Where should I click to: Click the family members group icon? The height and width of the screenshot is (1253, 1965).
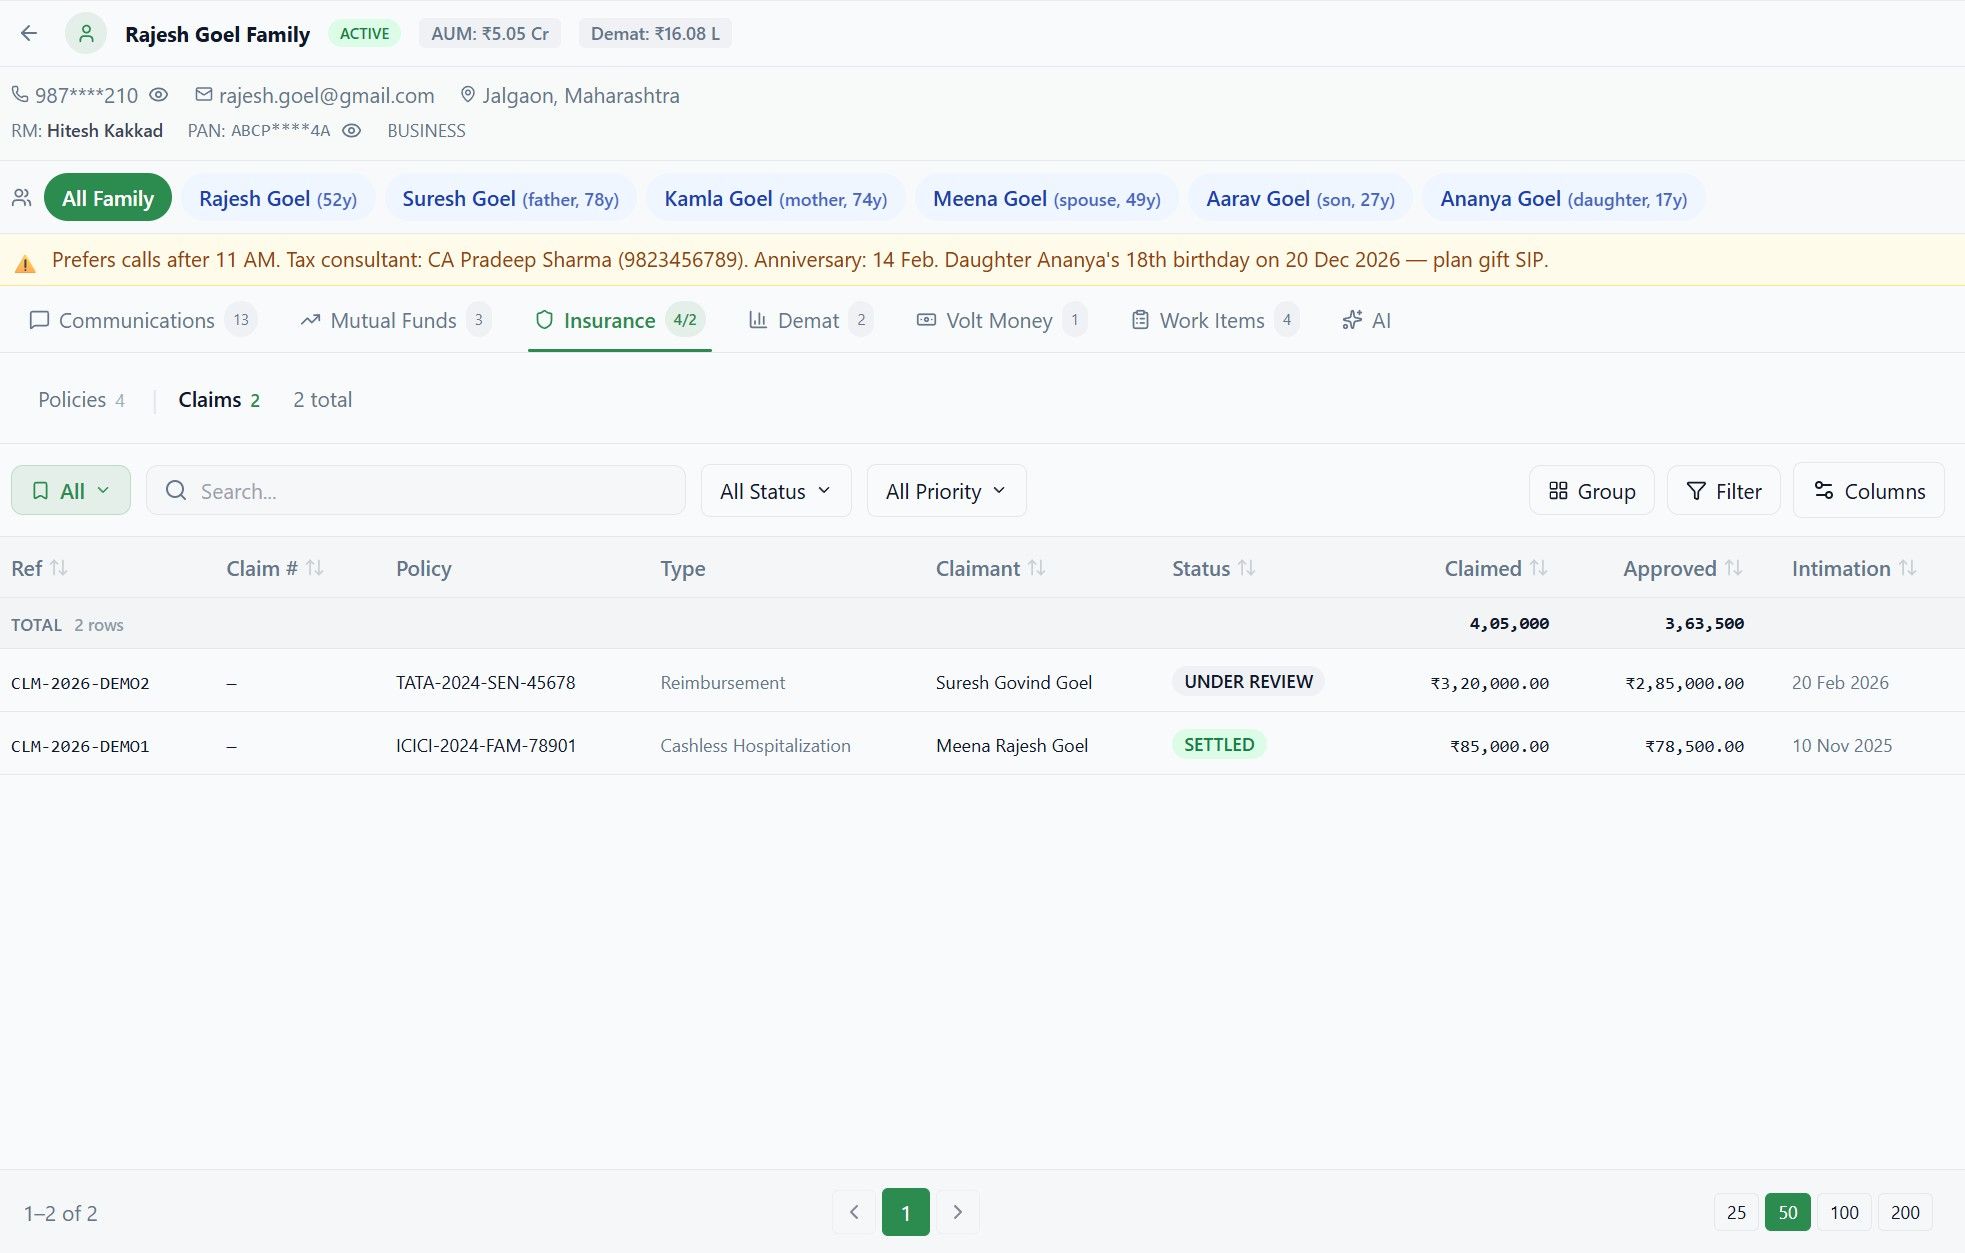tap(21, 197)
